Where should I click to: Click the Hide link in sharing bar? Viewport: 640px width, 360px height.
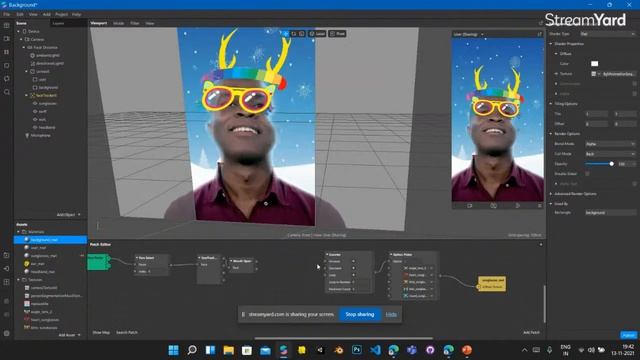coord(391,314)
